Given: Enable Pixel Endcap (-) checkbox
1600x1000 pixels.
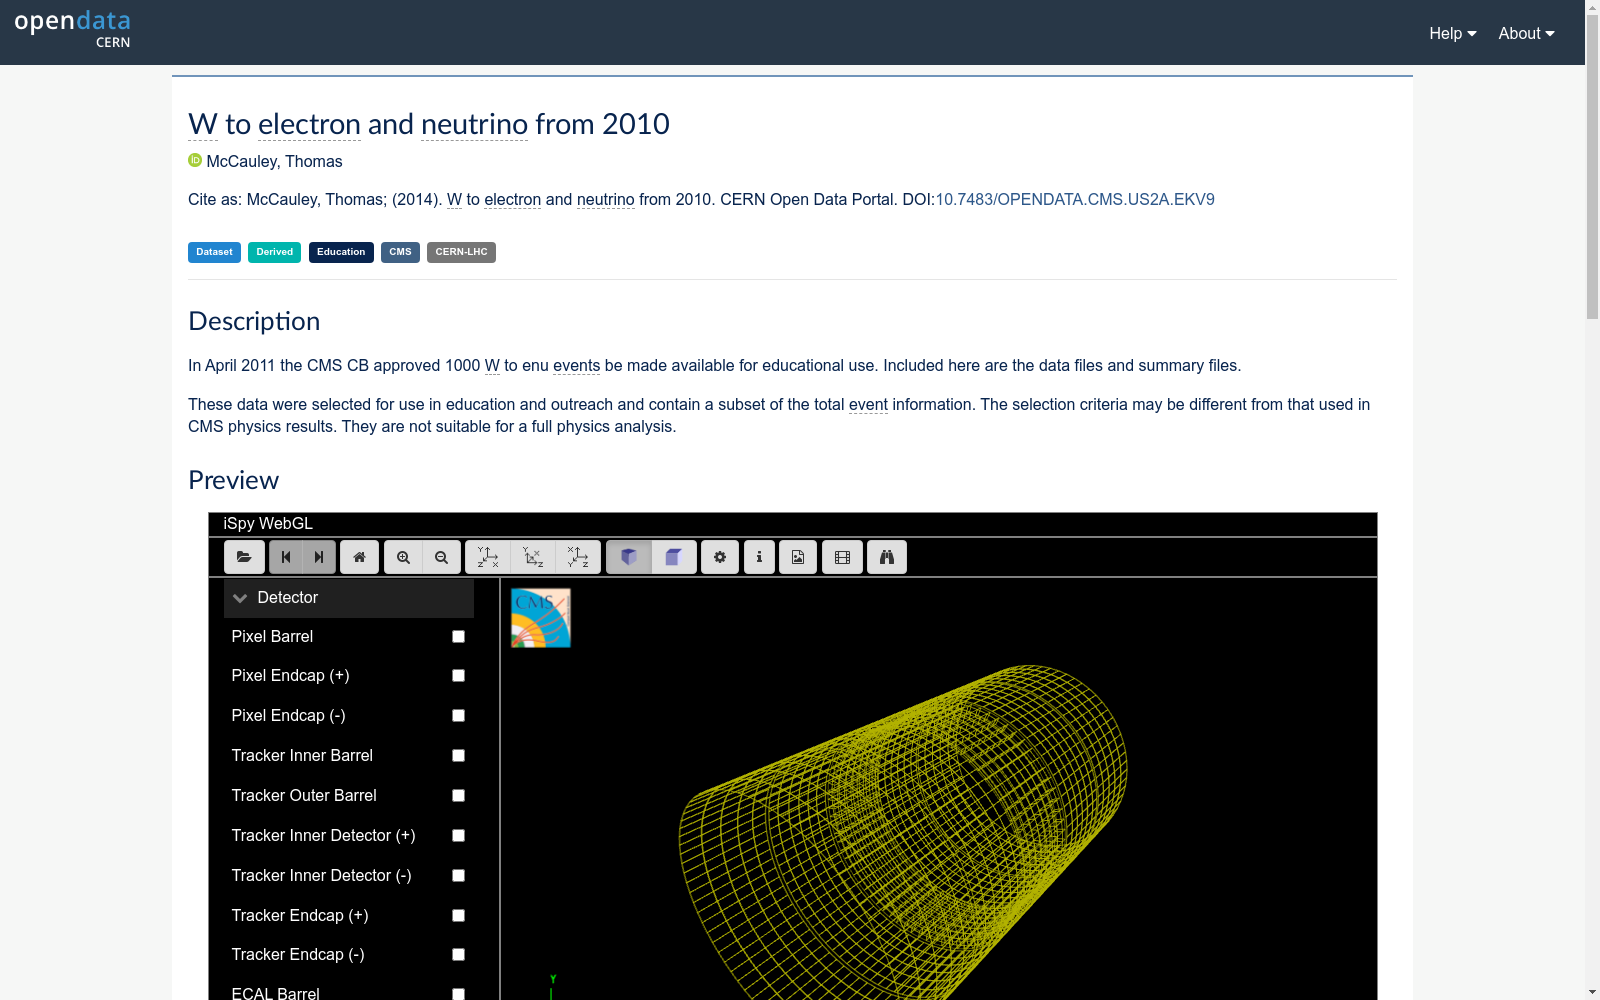Looking at the screenshot, I should click(458, 716).
